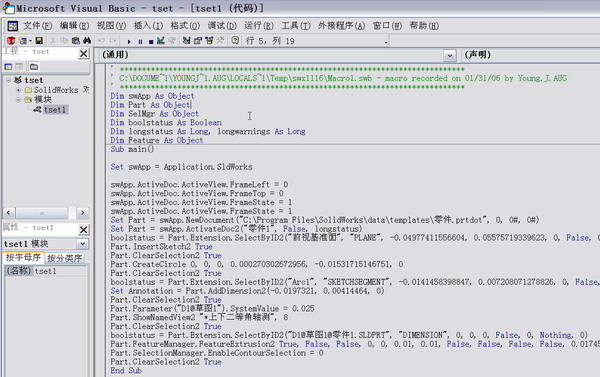Open VB Help question mark icon
This screenshot has height=377, width=600.
(x=235, y=41)
